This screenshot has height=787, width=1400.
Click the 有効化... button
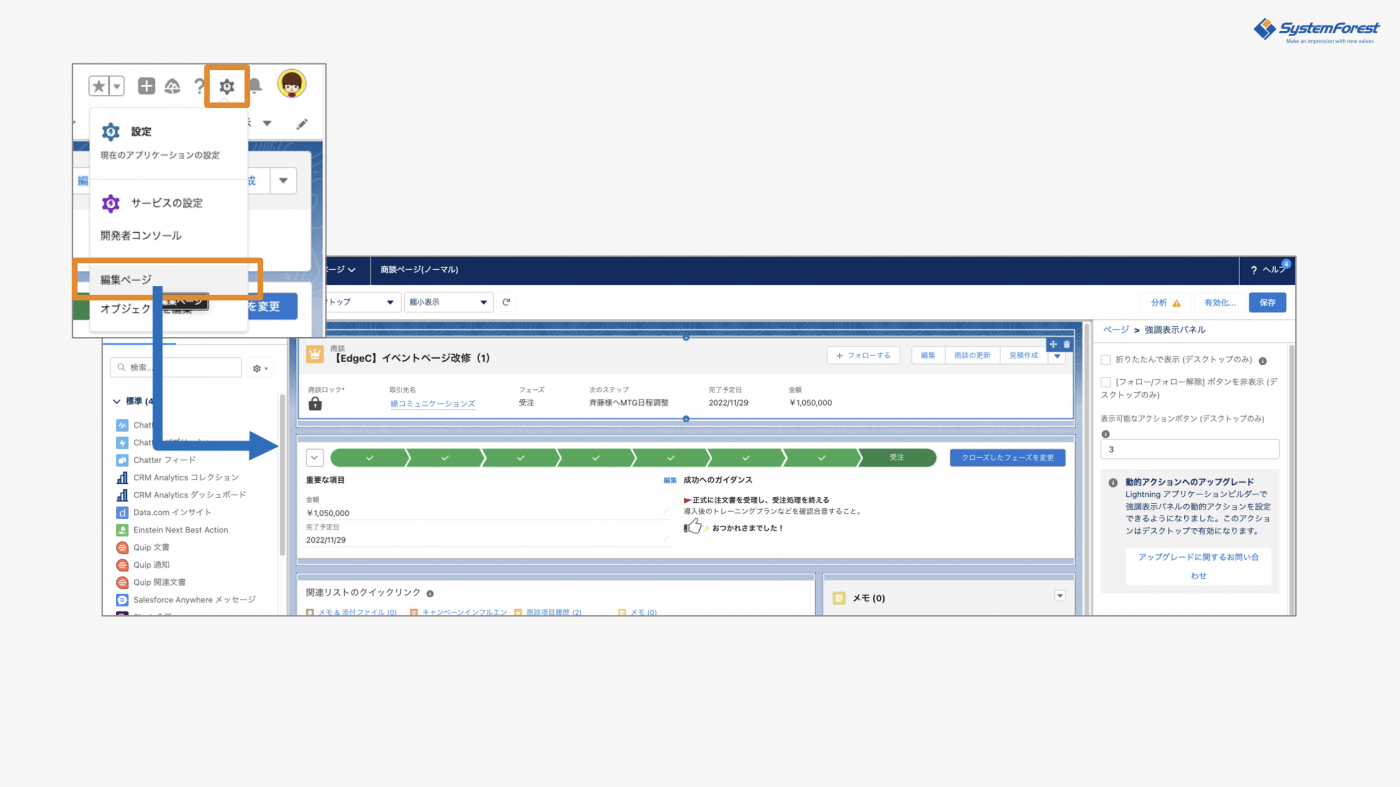click(1219, 302)
